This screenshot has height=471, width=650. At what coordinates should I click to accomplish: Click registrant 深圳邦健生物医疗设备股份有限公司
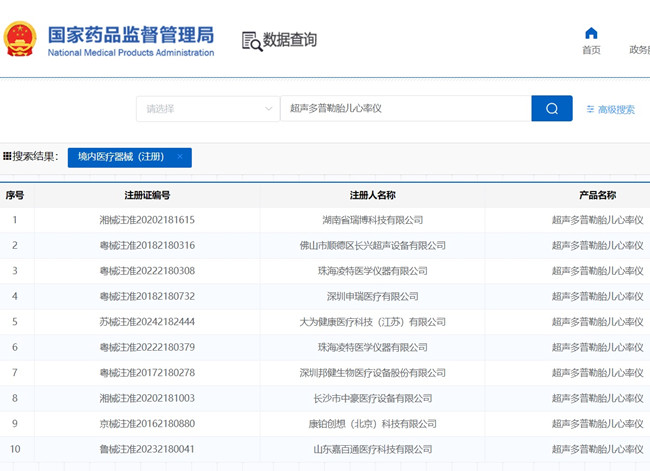pos(373,373)
